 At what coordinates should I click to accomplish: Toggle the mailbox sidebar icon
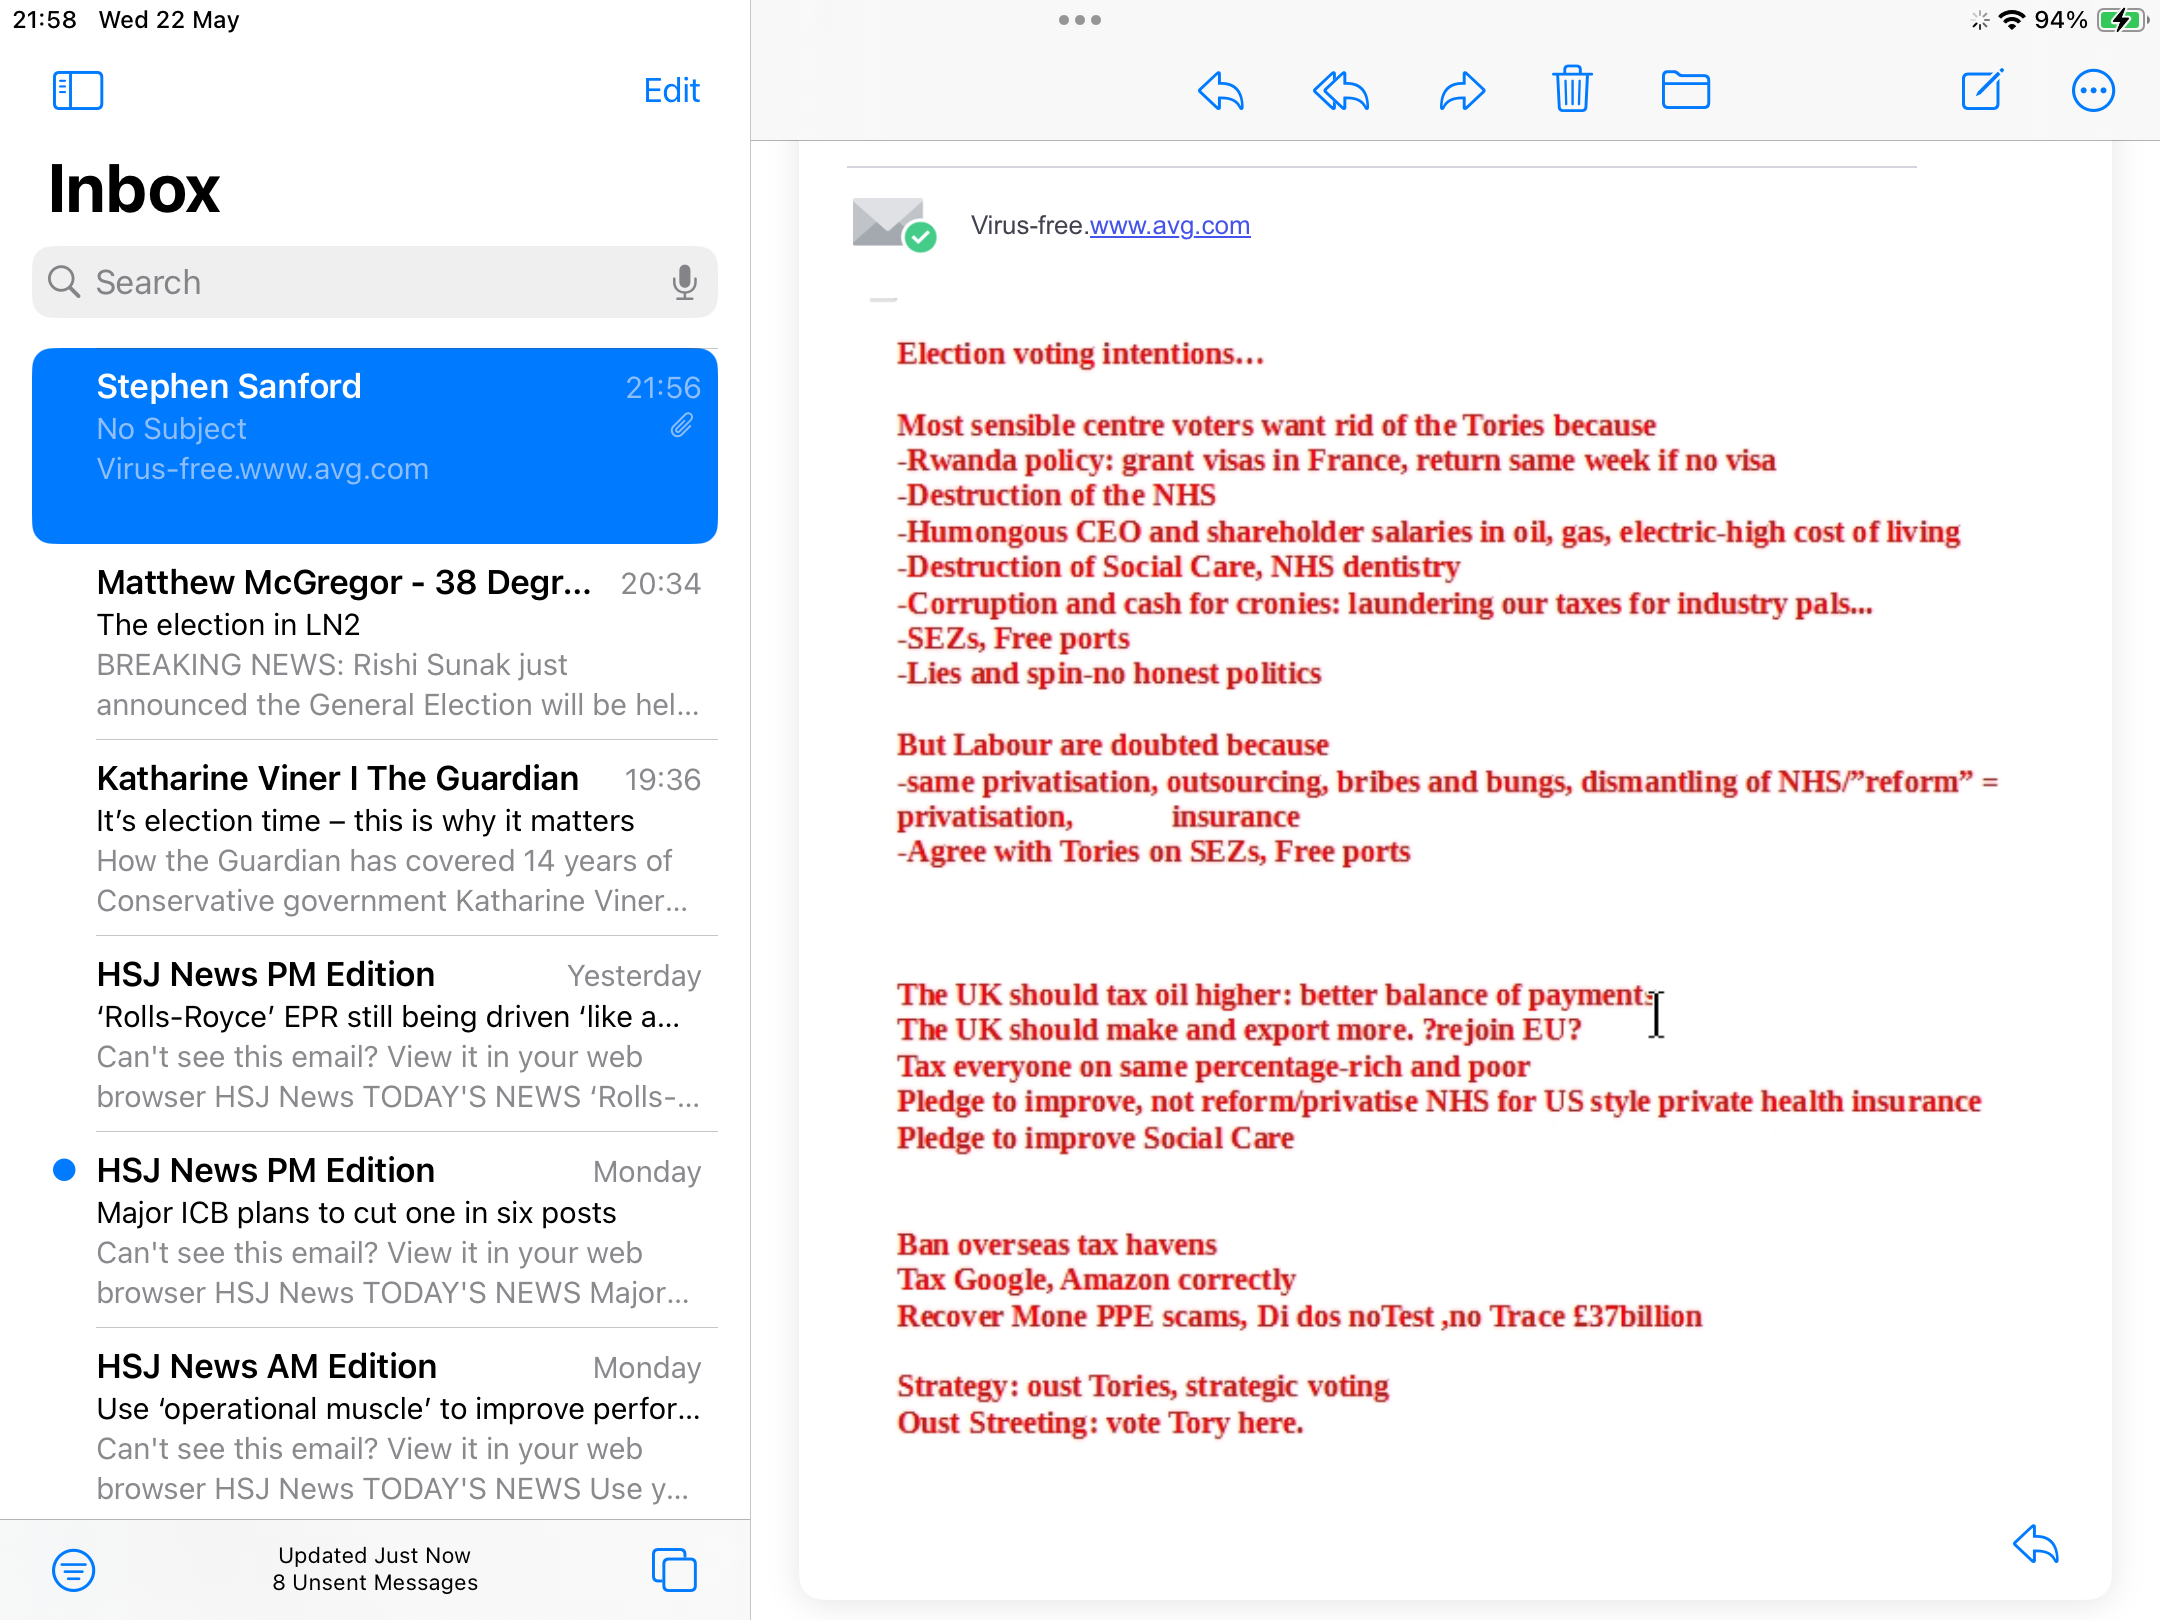tap(78, 91)
